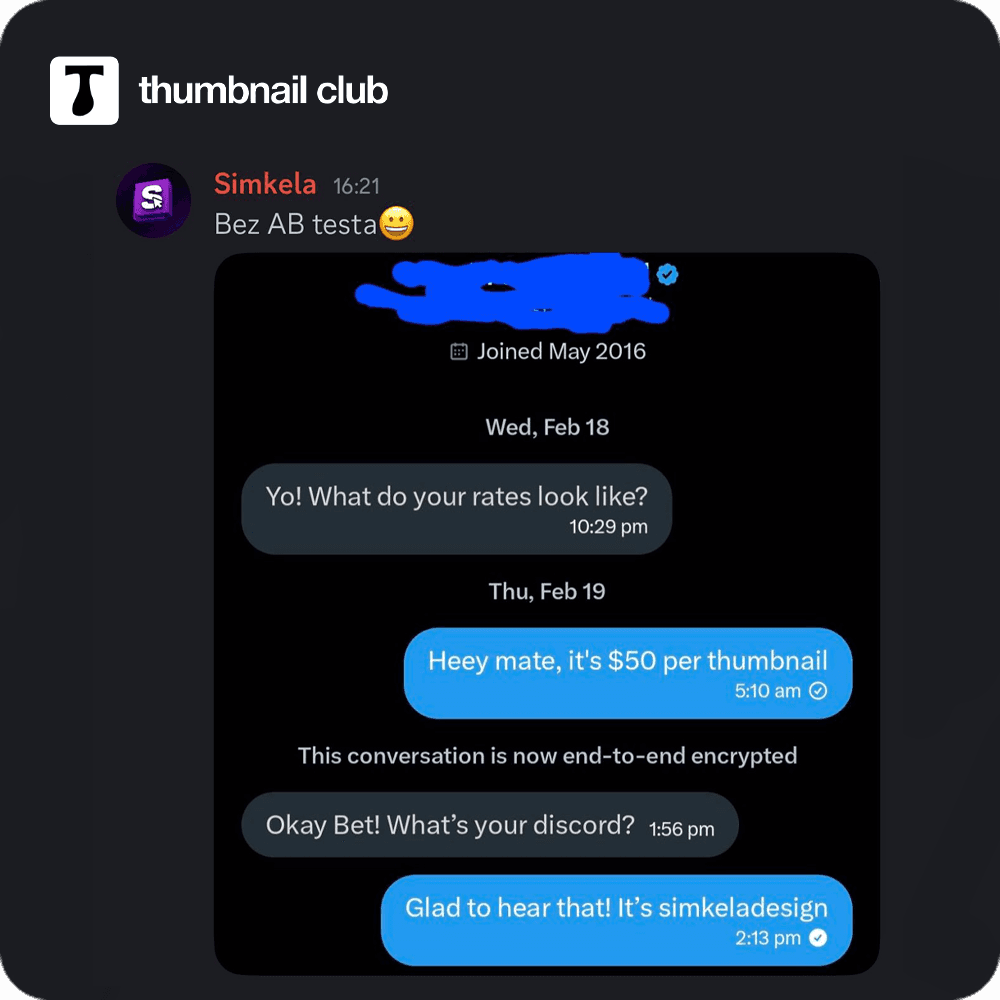Image resolution: width=1000 pixels, height=1000 pixels.
Task: Click the Wed, Feb 18 date separator
Action: point(547,427)
